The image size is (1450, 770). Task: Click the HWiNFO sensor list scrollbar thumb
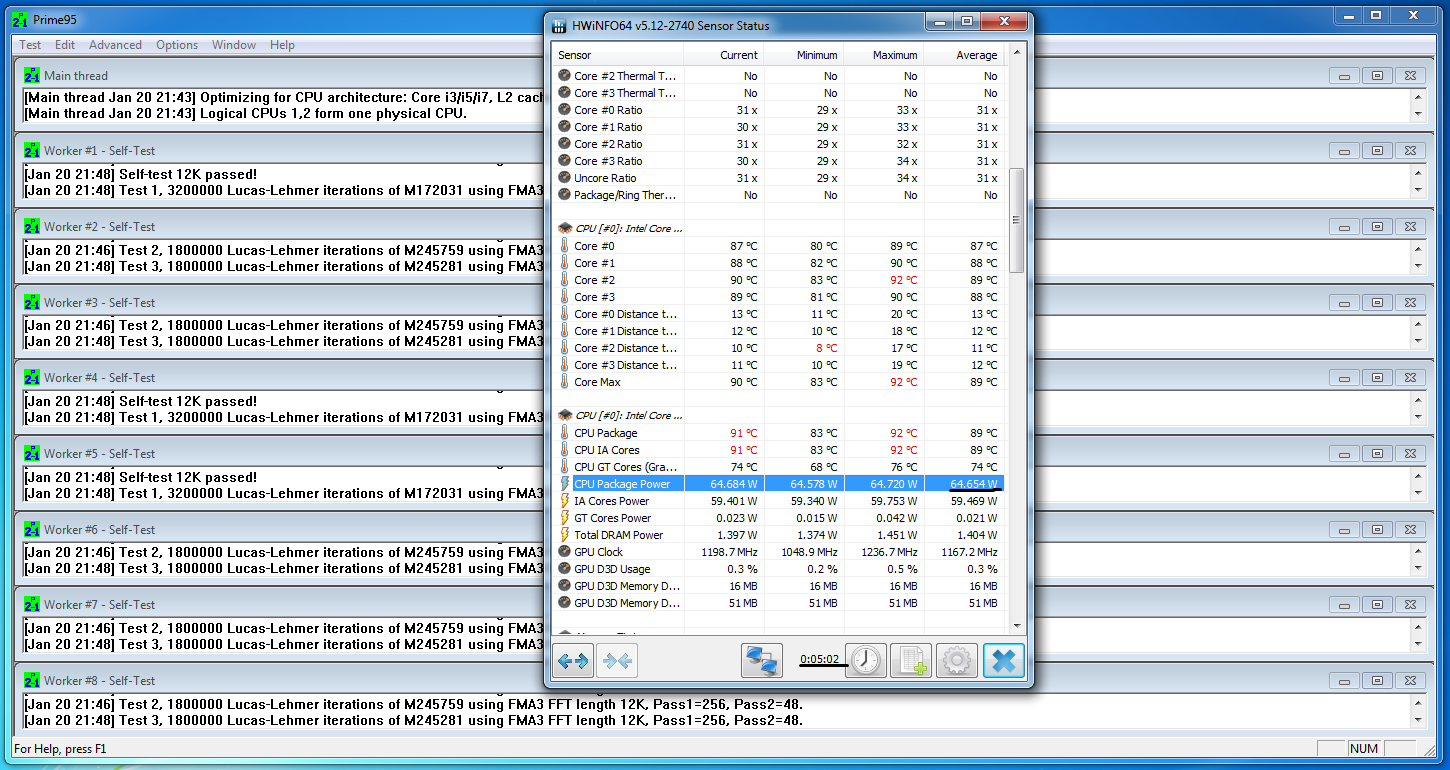point(1017,220)
